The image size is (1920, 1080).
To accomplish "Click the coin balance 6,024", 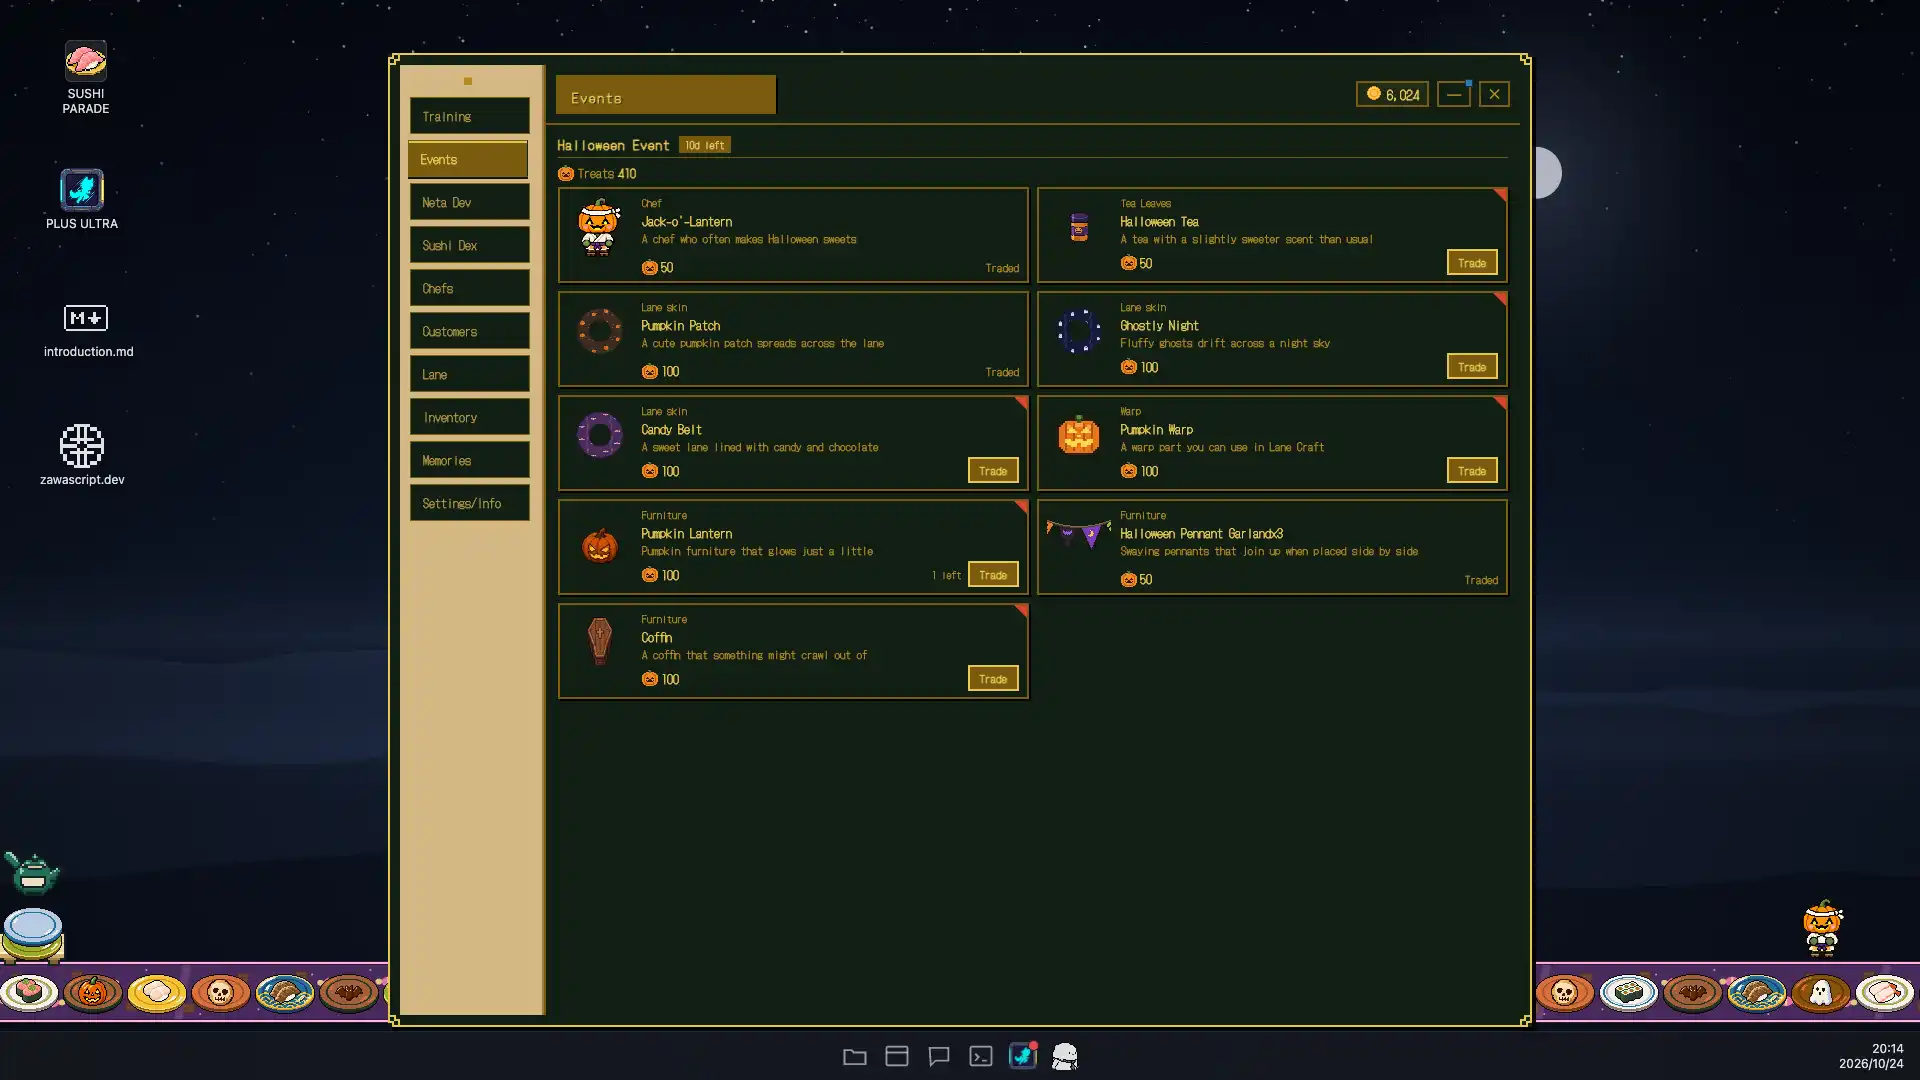I will (x=1392, y=94).
